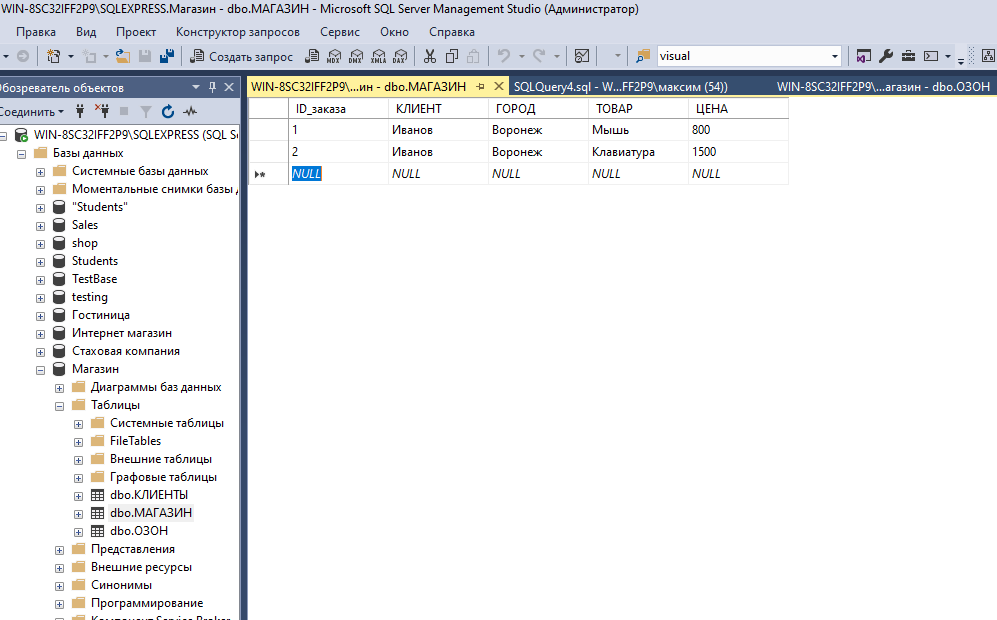997x620 pixels.
Task: Expand the Гостиница database node
Action: point(40,316)
